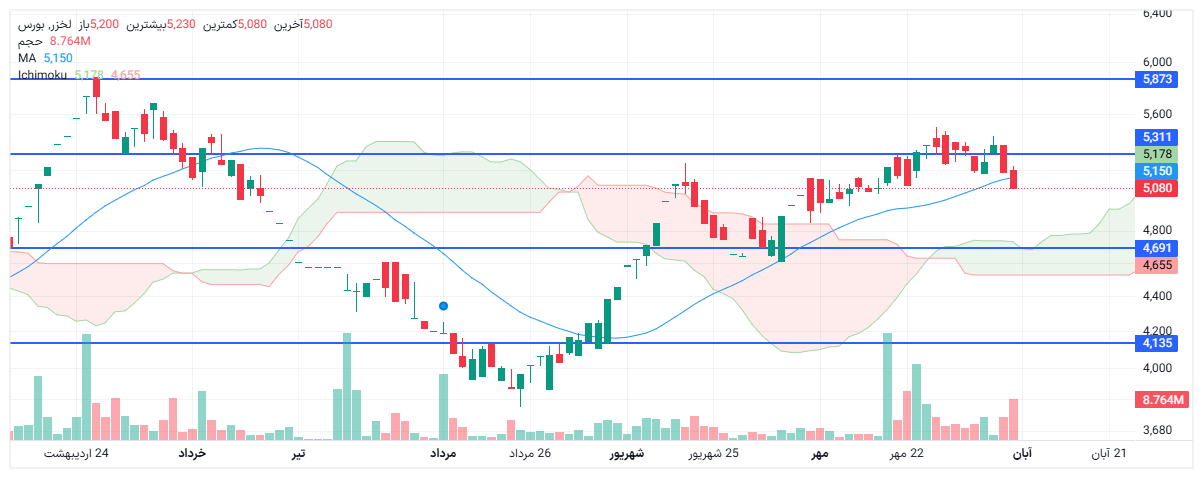This screenshot has height=478, width=1203.
Task: Click the blue dot marker on the chart
Action: pos(443,305)
